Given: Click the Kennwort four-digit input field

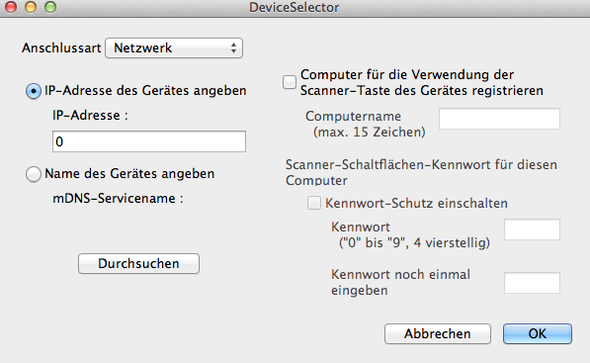Looking at the screenshot, I should click(532, 229).
